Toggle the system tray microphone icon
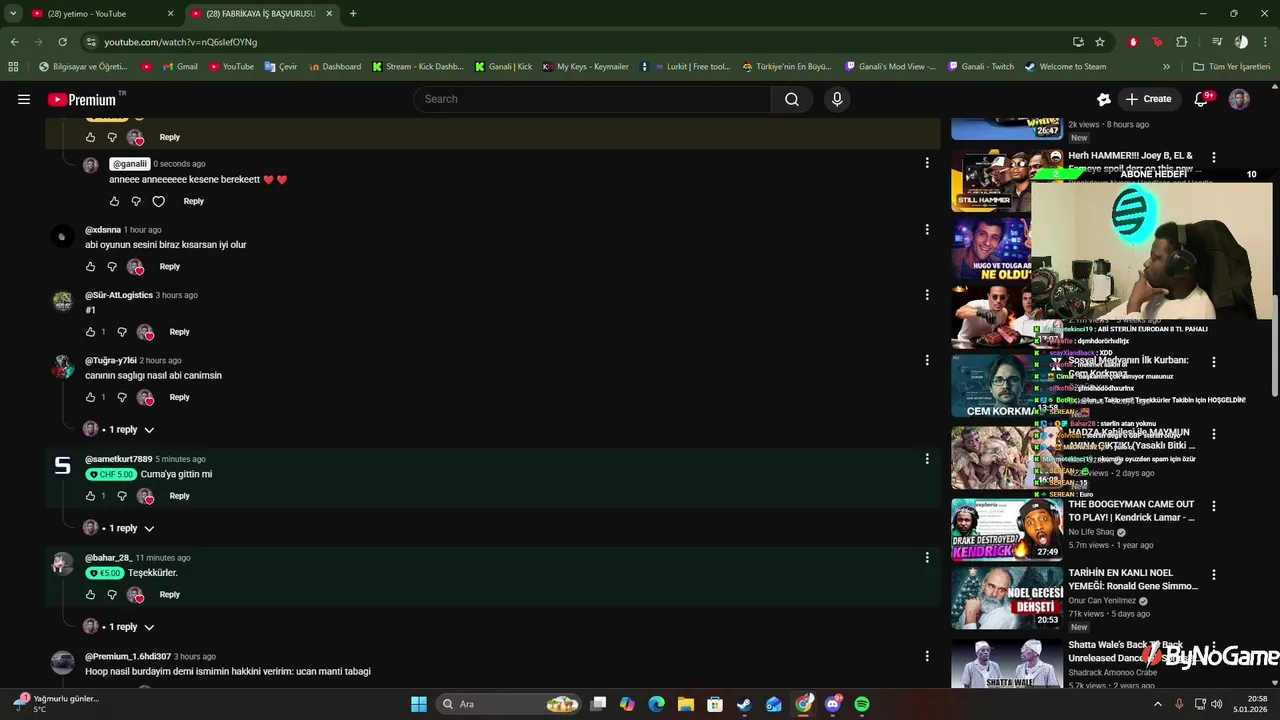 pos(1179,704)
